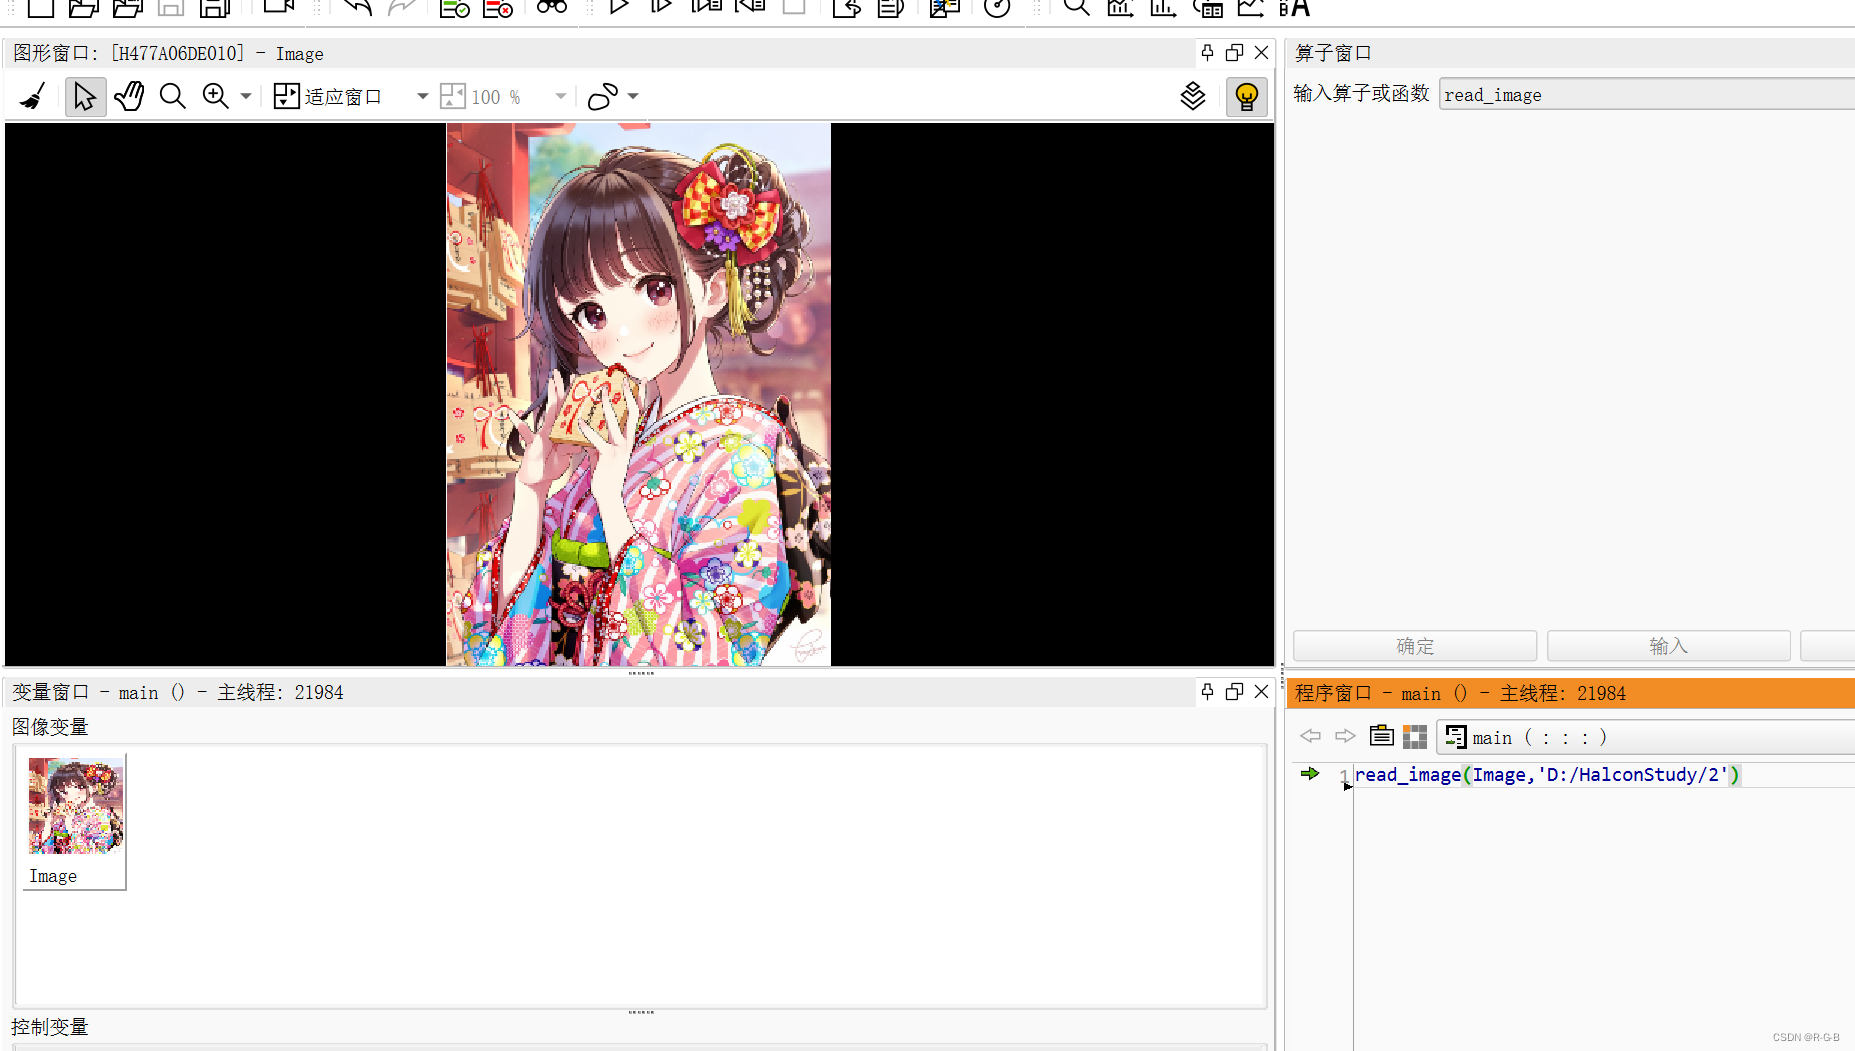Close the graphics window panel
Viewport: 1855px width, 1051px height.
(1262, 53)
